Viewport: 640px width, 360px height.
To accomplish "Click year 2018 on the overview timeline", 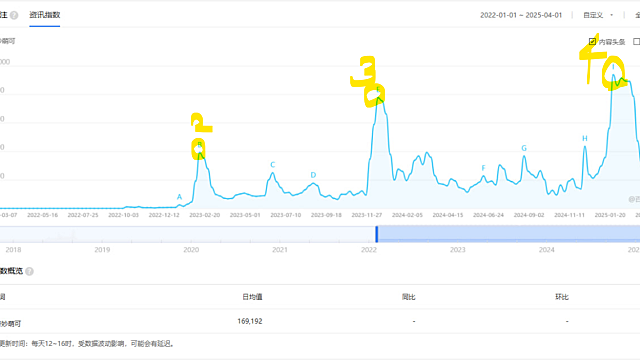I will tap(13, 250).
